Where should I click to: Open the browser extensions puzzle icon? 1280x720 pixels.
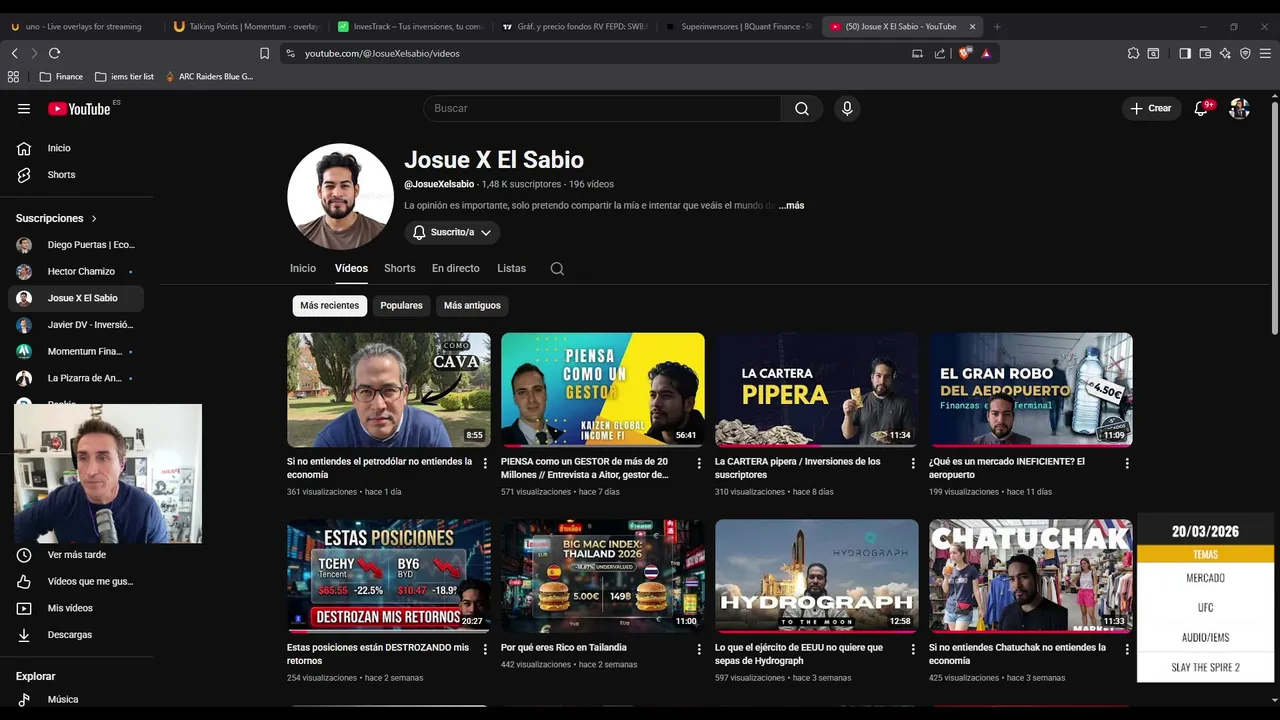click(1133, 53)
